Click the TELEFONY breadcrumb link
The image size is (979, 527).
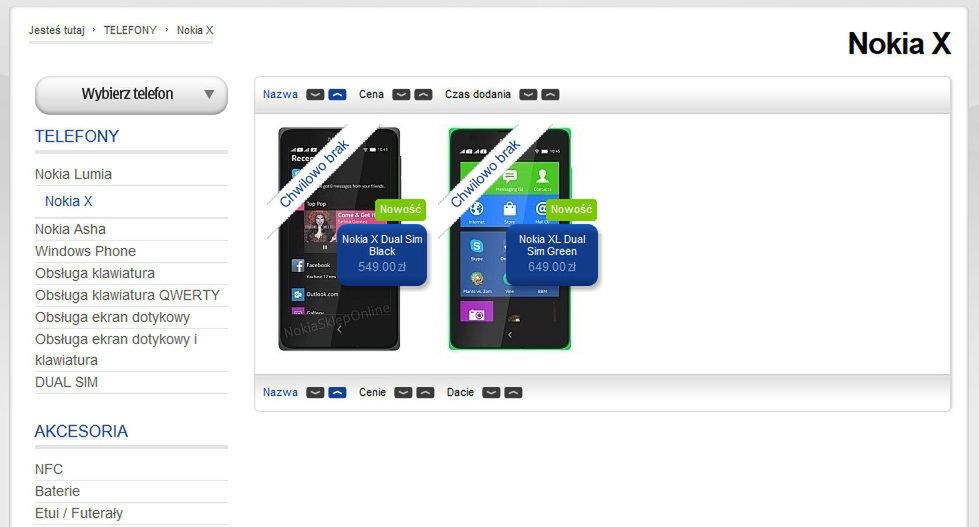(x=130, y=30)
